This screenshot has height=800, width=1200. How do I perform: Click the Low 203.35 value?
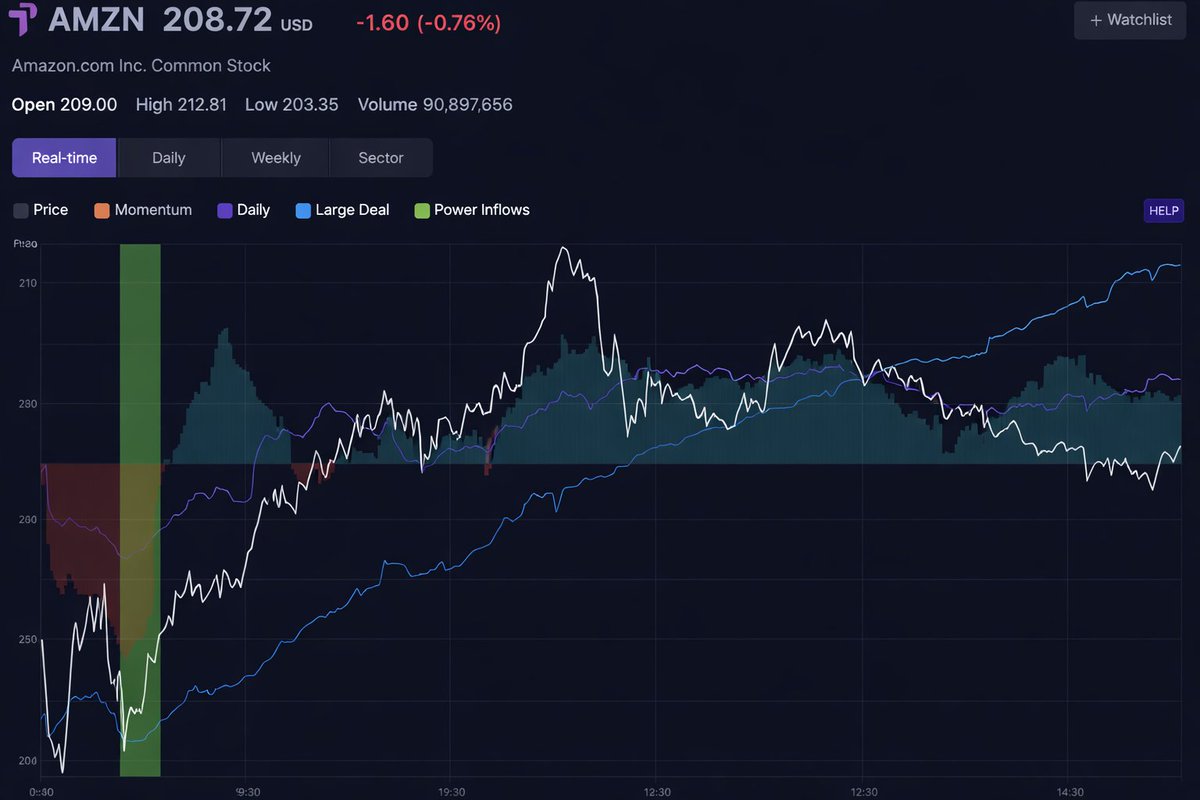[x=292, y=105]
